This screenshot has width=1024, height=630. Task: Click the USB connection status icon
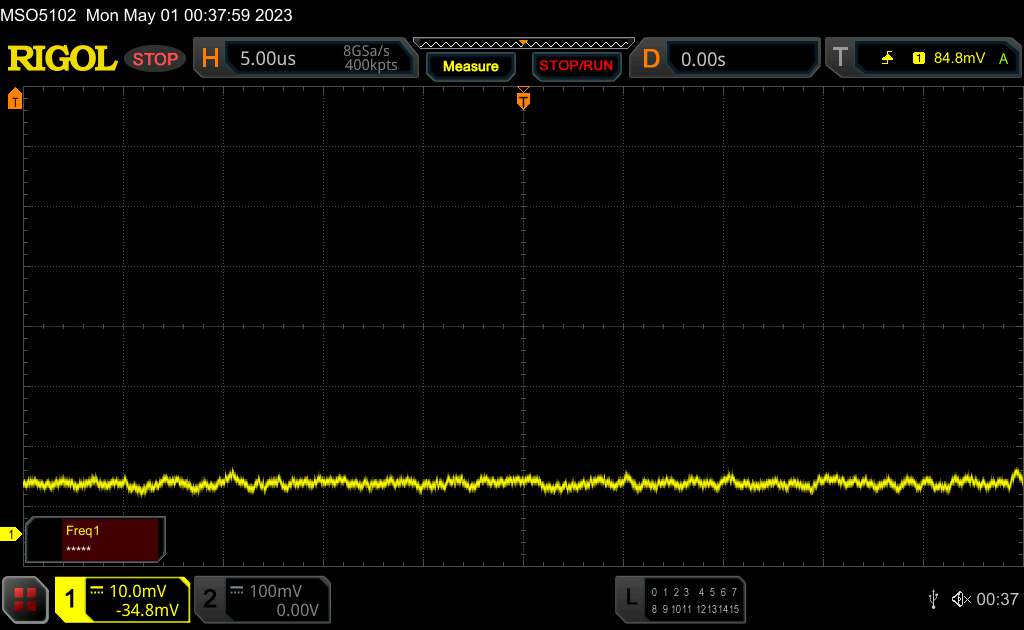(x=933, y=598)
